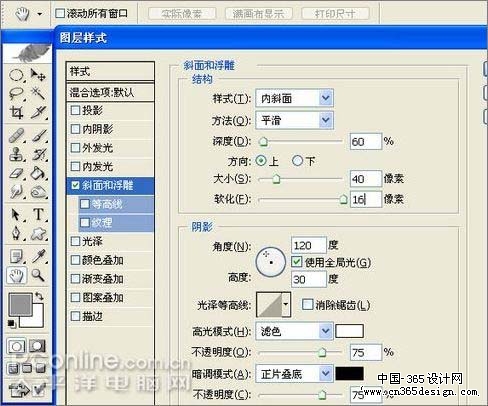The width and height of the screenshot is (488, 406).
Task: Select the Eyedropper tool
Action: point(39,256)
